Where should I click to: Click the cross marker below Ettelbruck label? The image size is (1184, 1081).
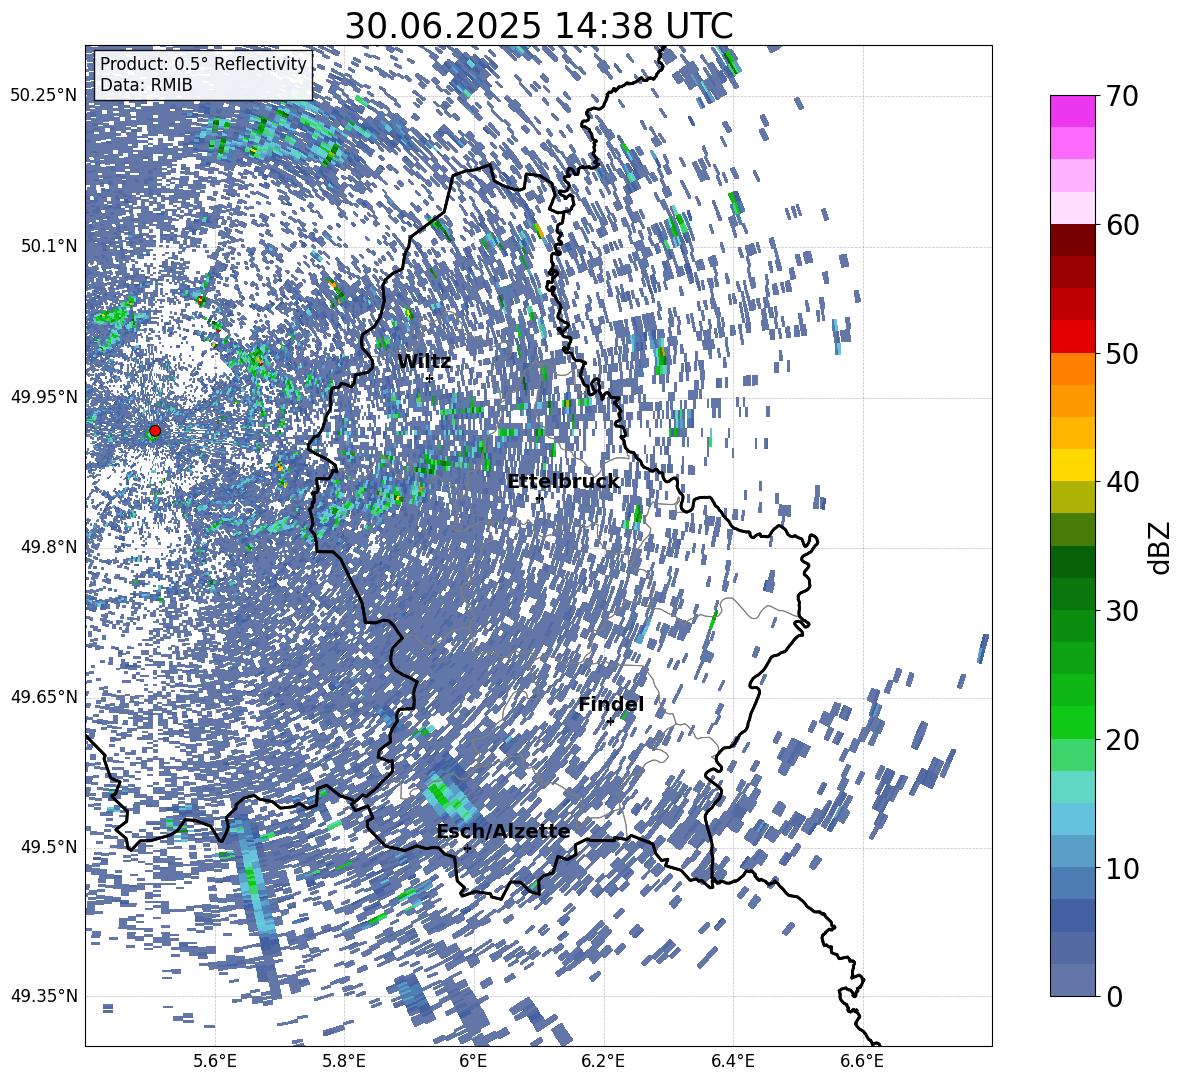[539, 499]
